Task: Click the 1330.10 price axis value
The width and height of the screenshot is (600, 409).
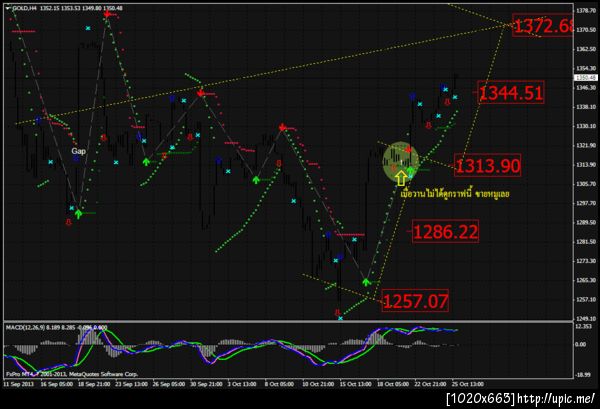Action: click(586, 126)
